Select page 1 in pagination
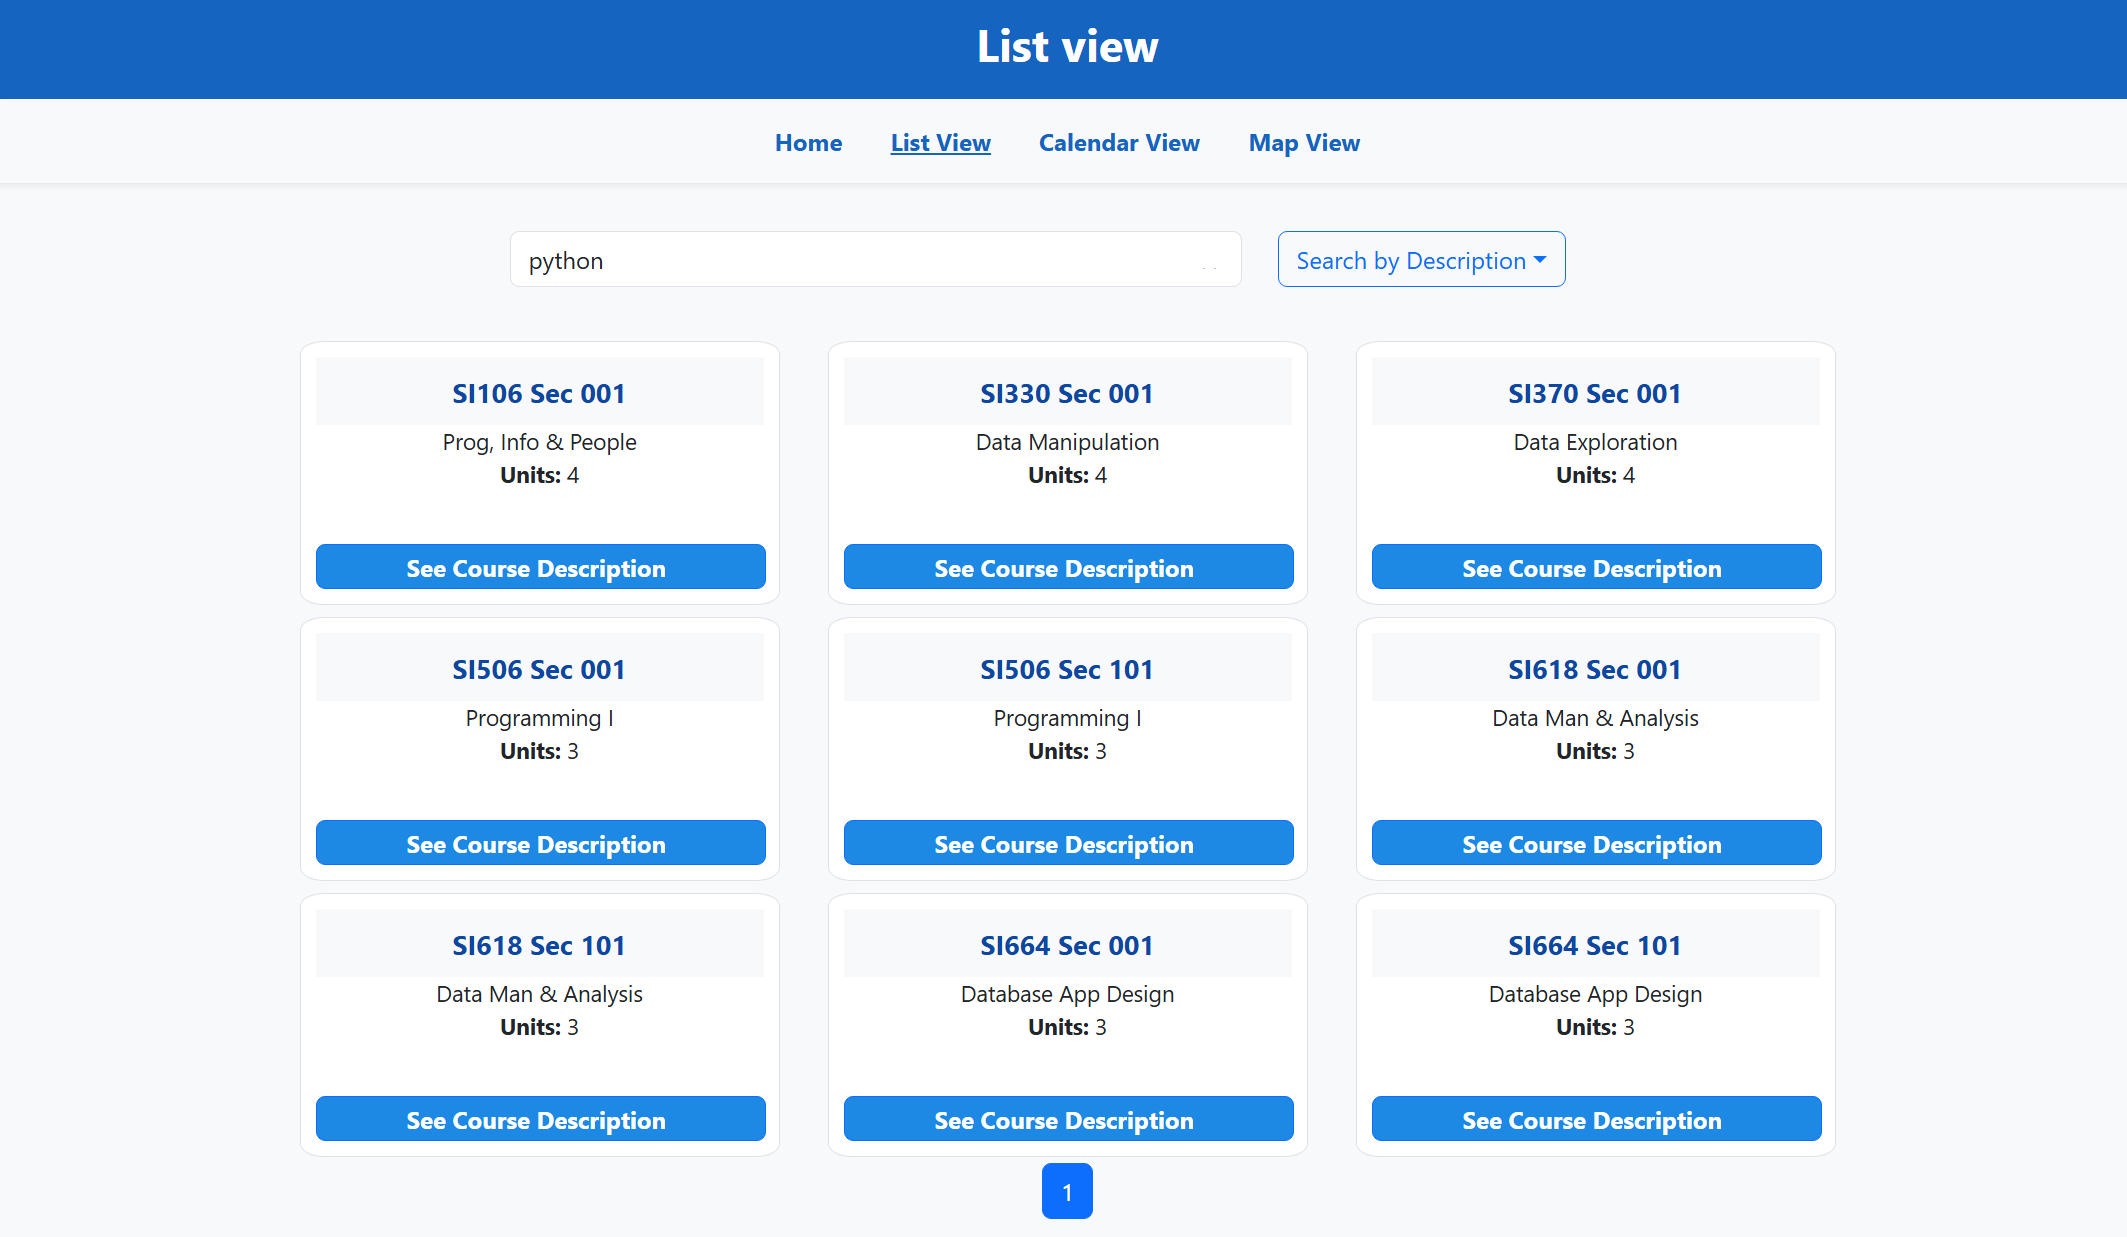Image resolution: width=2127 pixels, height=1237 pixels. (1067, 1191)
